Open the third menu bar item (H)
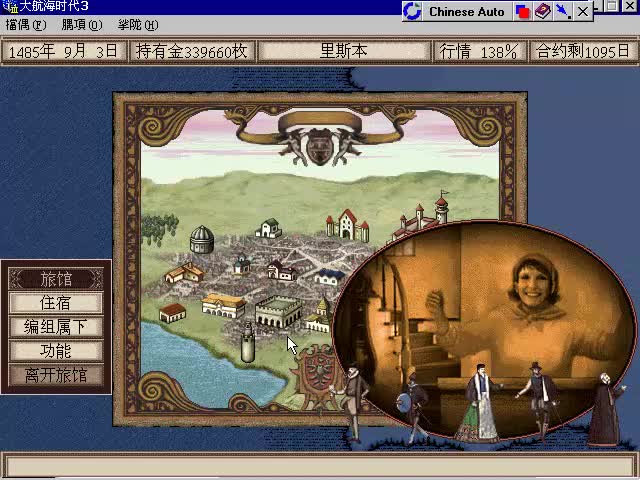Screen dimensions: 640x480 138,25
